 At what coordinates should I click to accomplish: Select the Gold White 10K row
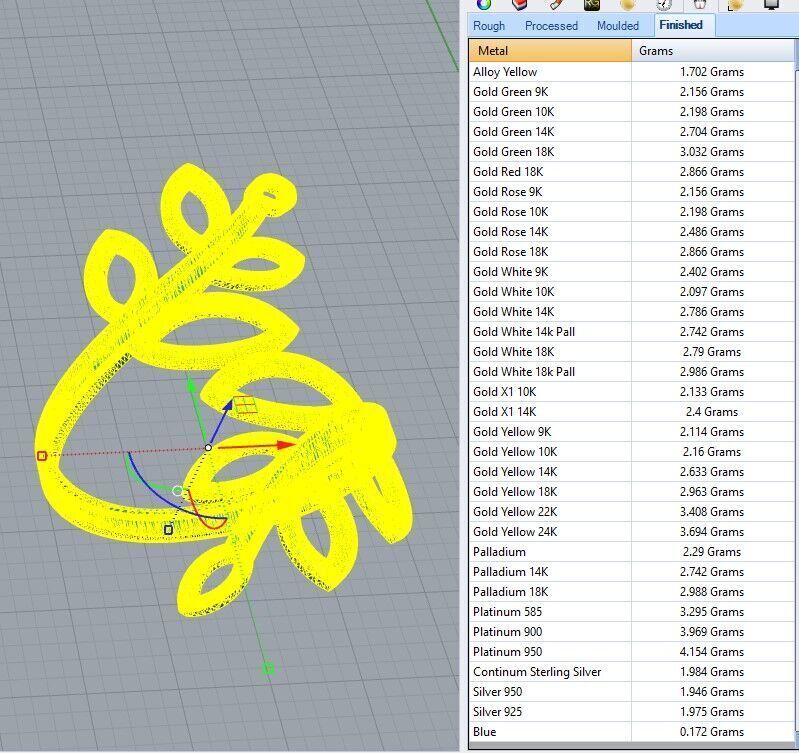[631, 291]
